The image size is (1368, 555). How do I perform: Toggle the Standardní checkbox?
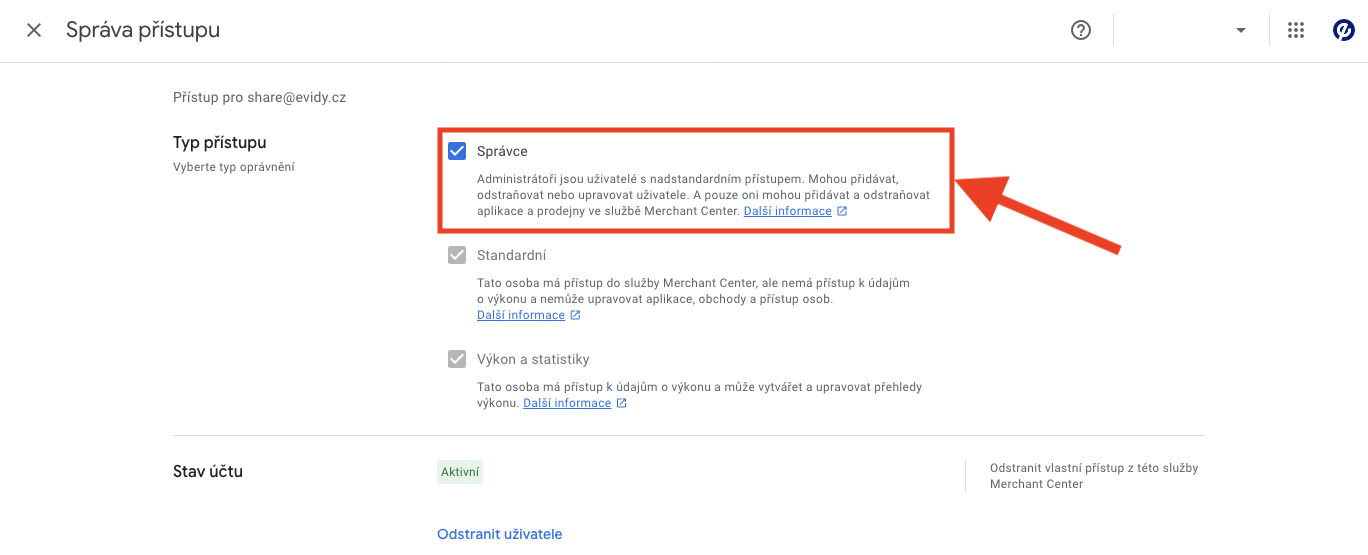(457, 255)
